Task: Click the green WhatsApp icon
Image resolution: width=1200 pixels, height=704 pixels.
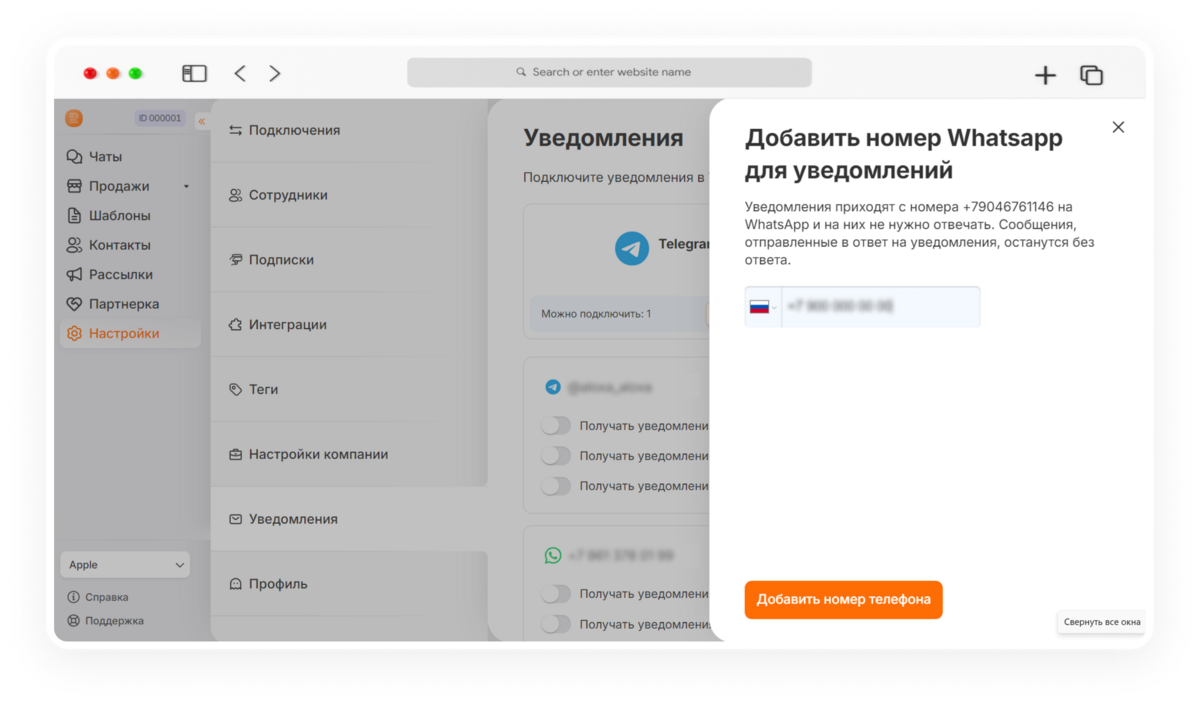Action: pyautogui.click(x=553, y=555)
